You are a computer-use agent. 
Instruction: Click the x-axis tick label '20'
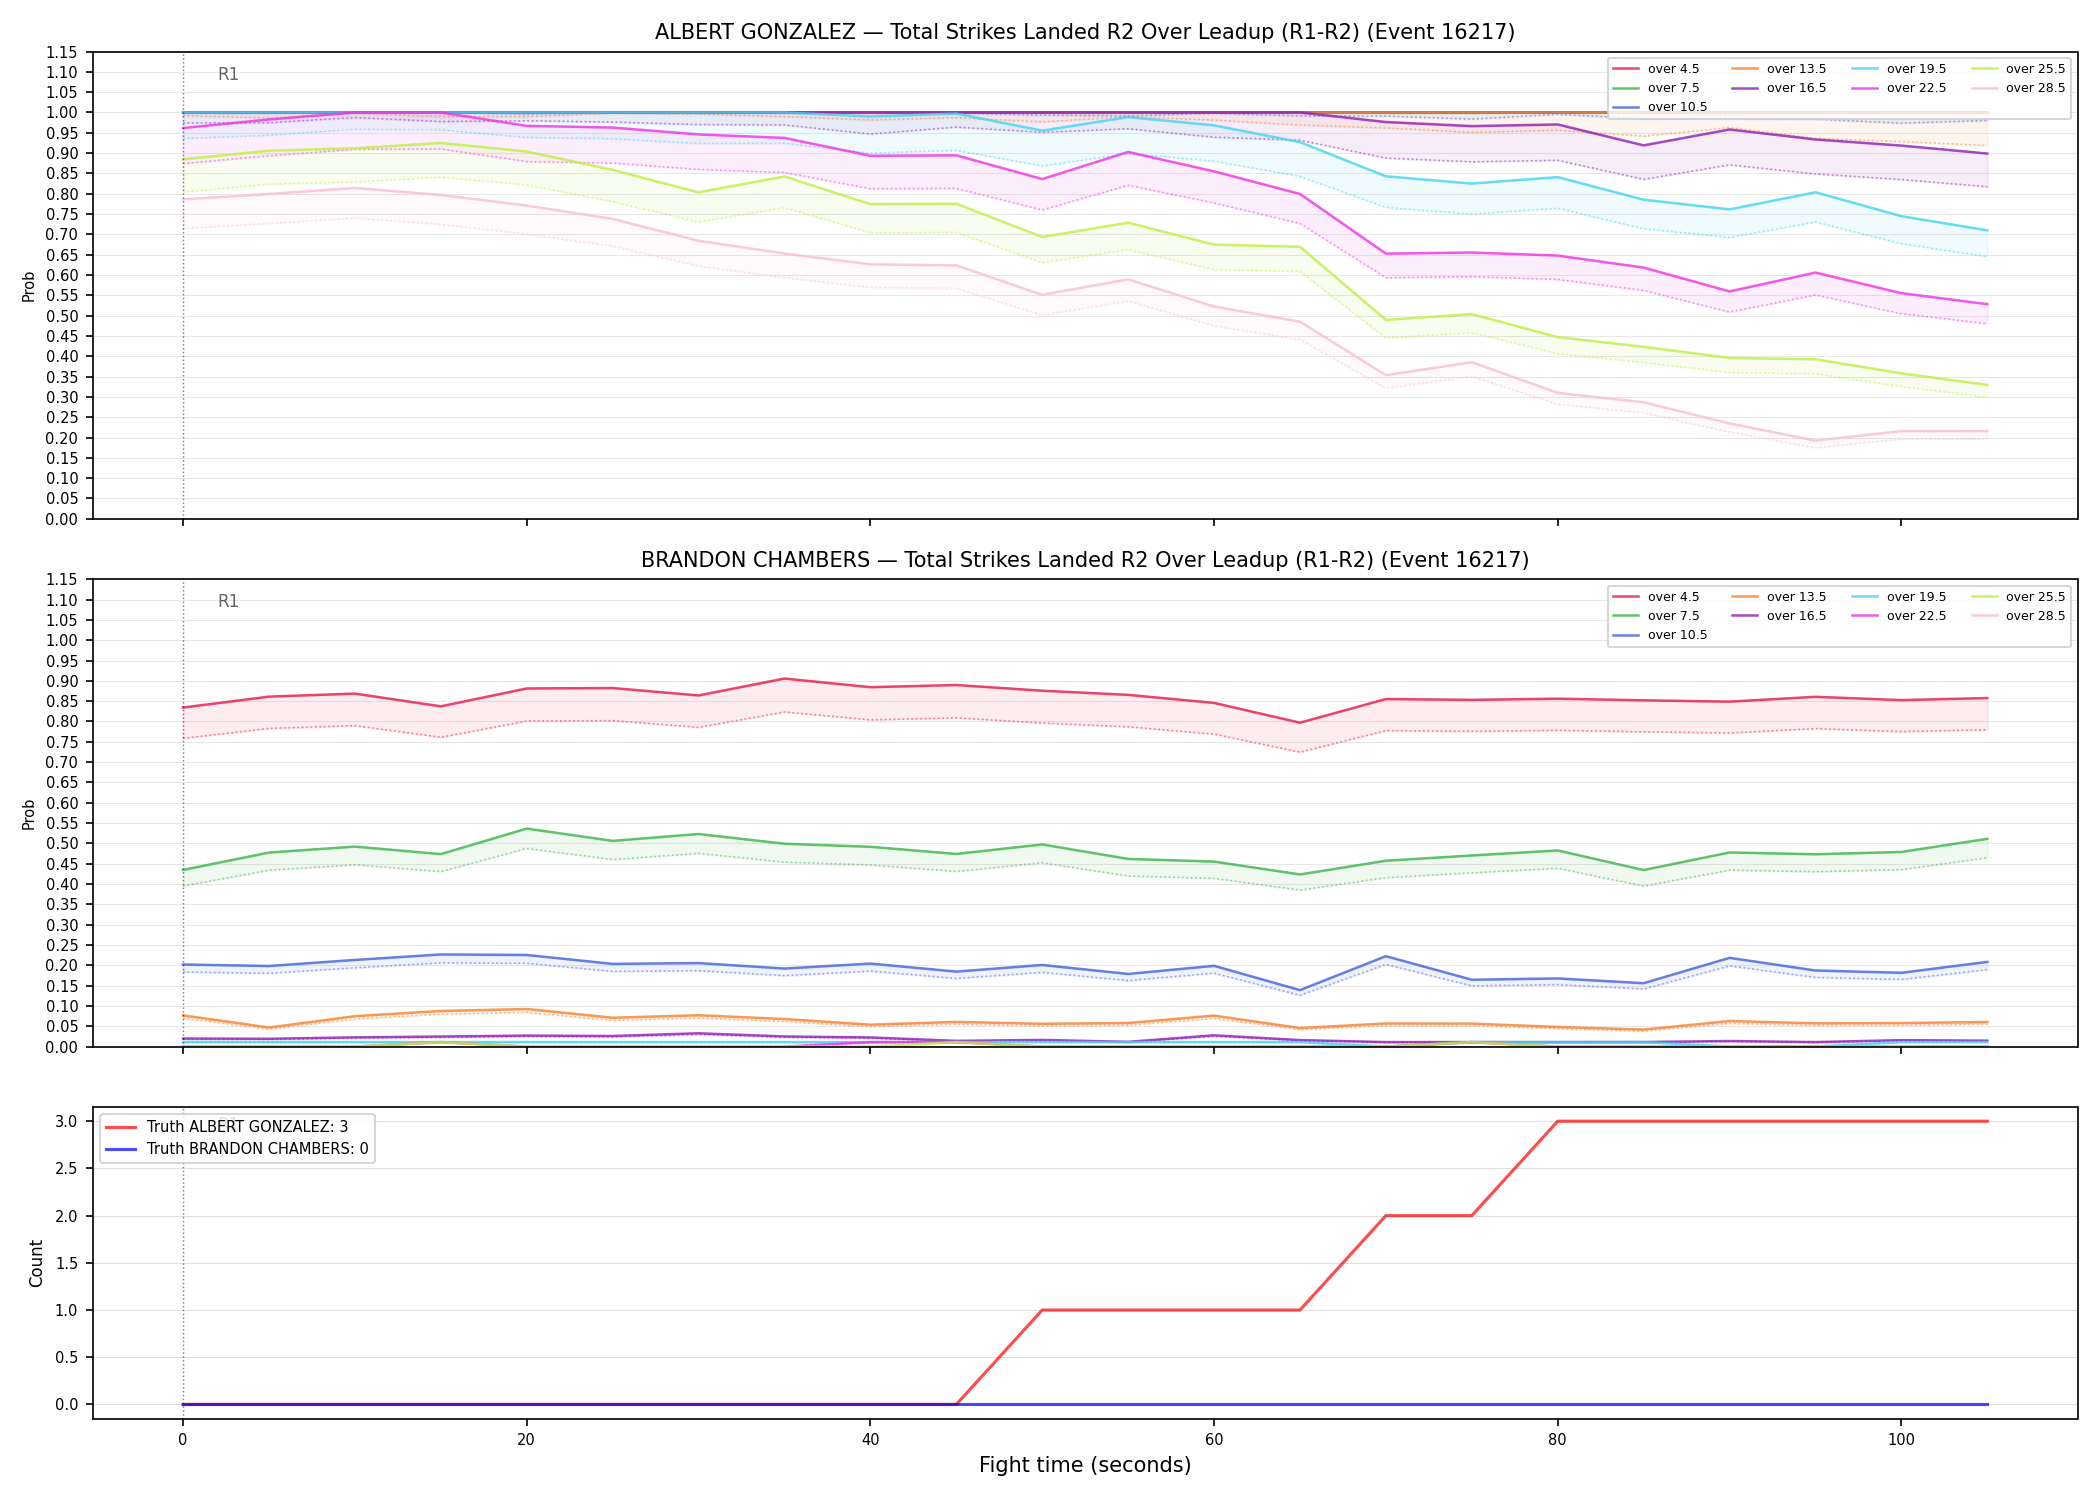click(x=526, y=1440)
